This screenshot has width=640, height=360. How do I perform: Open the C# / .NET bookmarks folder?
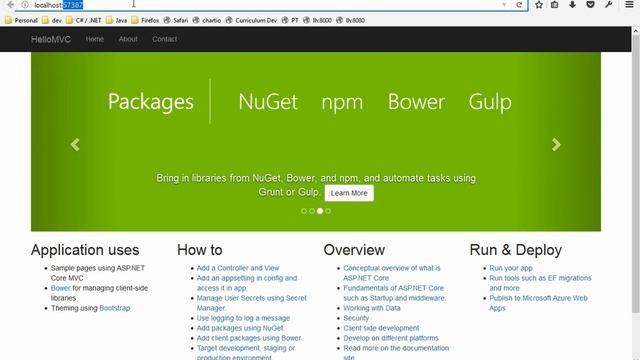point(84,20)
